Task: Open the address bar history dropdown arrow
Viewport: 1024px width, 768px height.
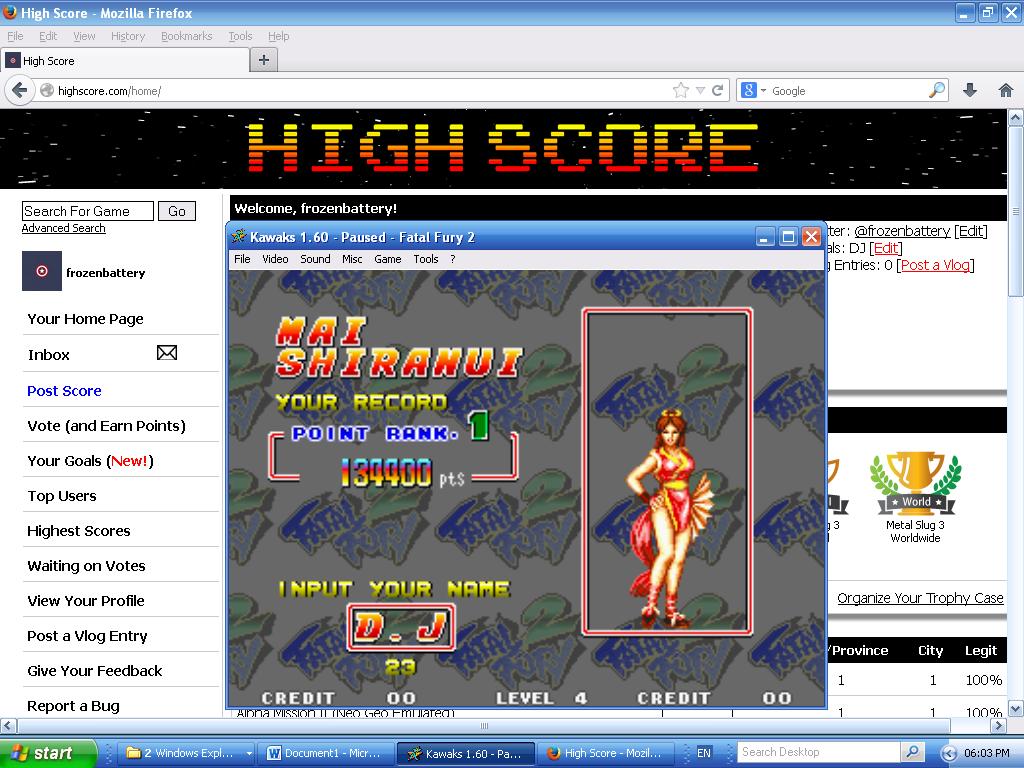Action: click(x=700, y=90)
